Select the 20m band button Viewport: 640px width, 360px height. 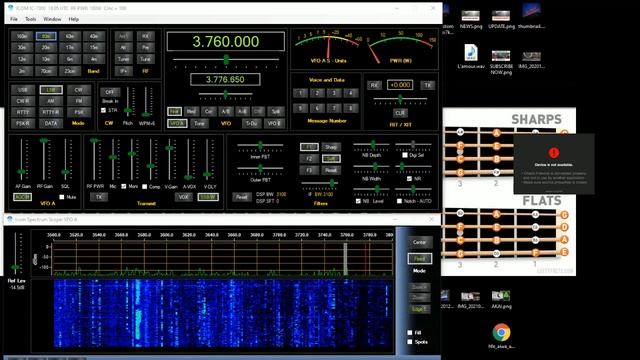click(46, 47)
